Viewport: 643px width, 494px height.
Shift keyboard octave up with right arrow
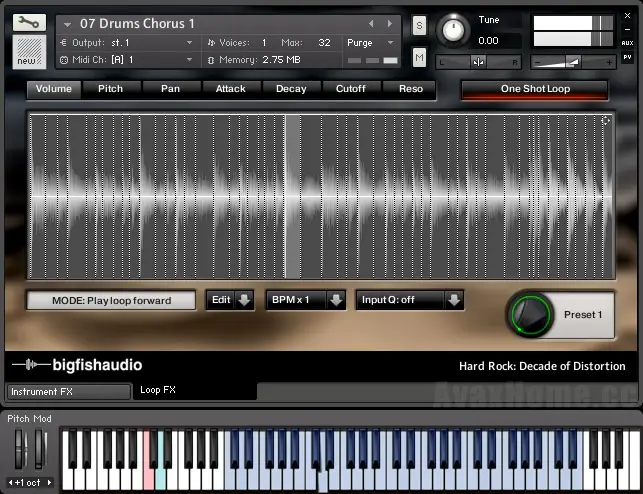click(x=49, y=483)
